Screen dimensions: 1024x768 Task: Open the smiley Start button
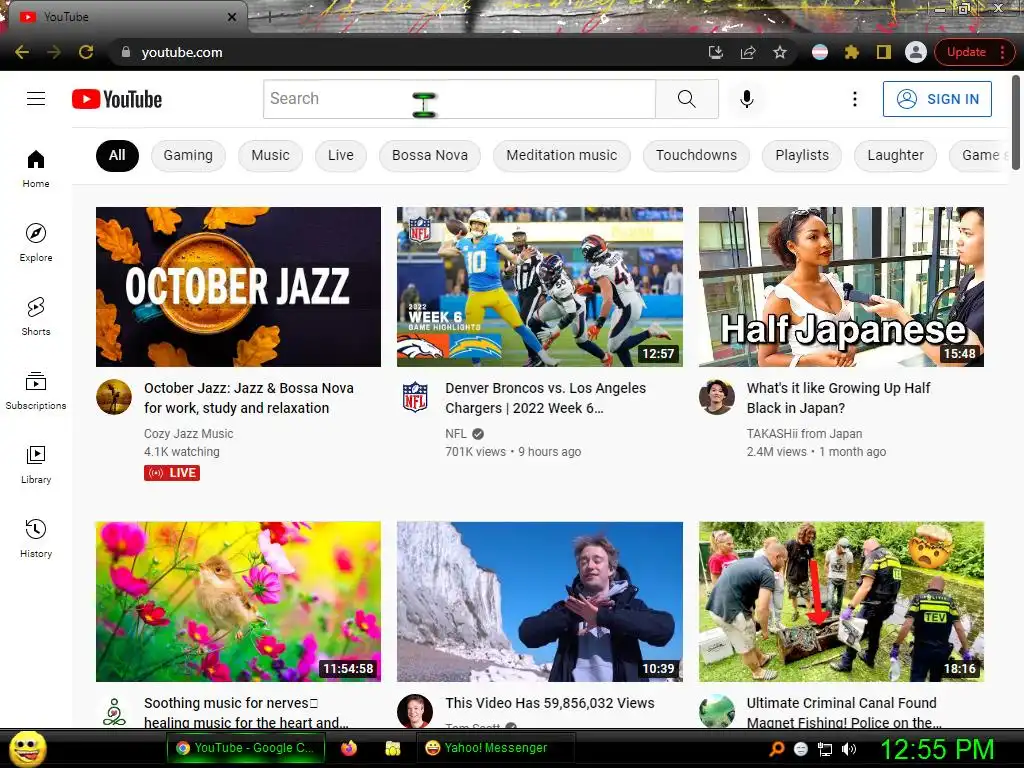pyautogui.click(x=27, y=748)
